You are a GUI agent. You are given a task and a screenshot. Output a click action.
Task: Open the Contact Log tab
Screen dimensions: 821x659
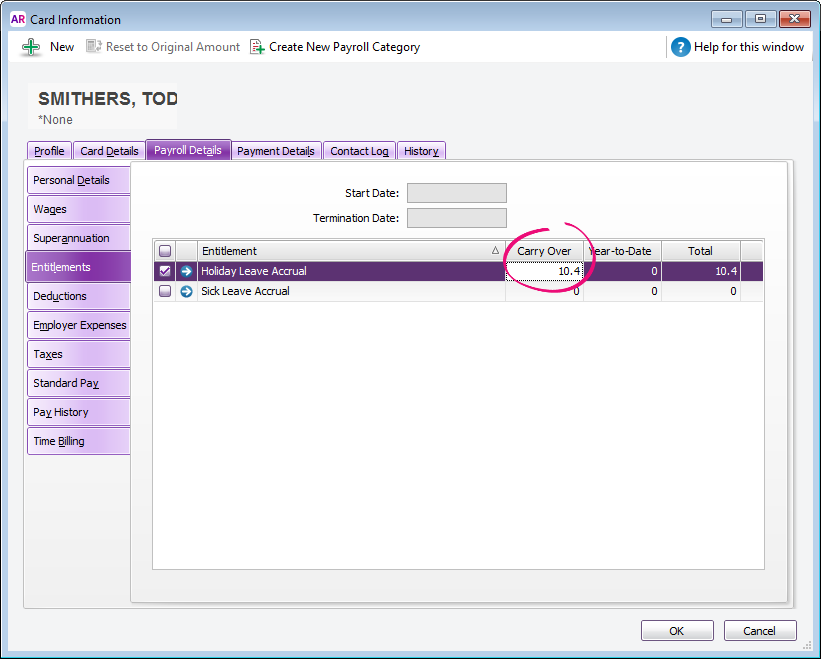359,151
